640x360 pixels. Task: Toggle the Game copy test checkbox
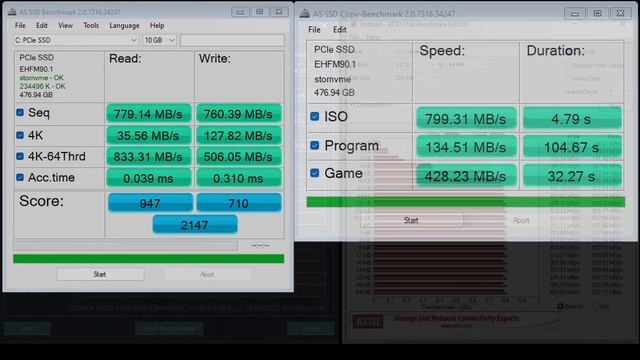coord(315,173)
